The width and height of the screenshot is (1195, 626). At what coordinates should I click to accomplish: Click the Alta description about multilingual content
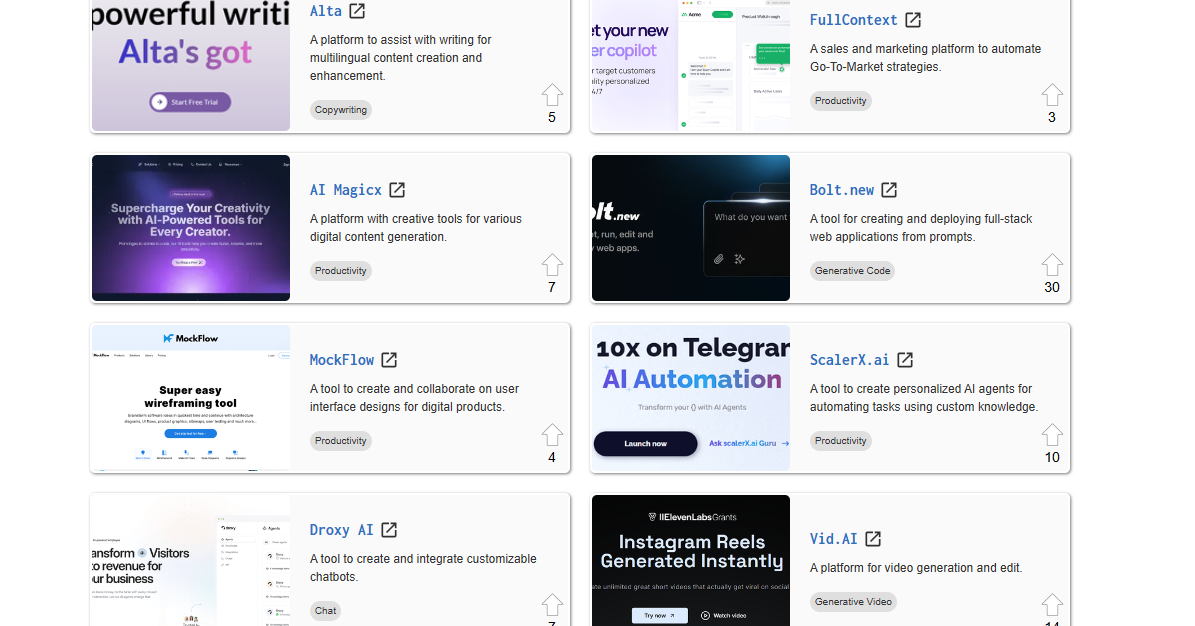click(401, 58)
